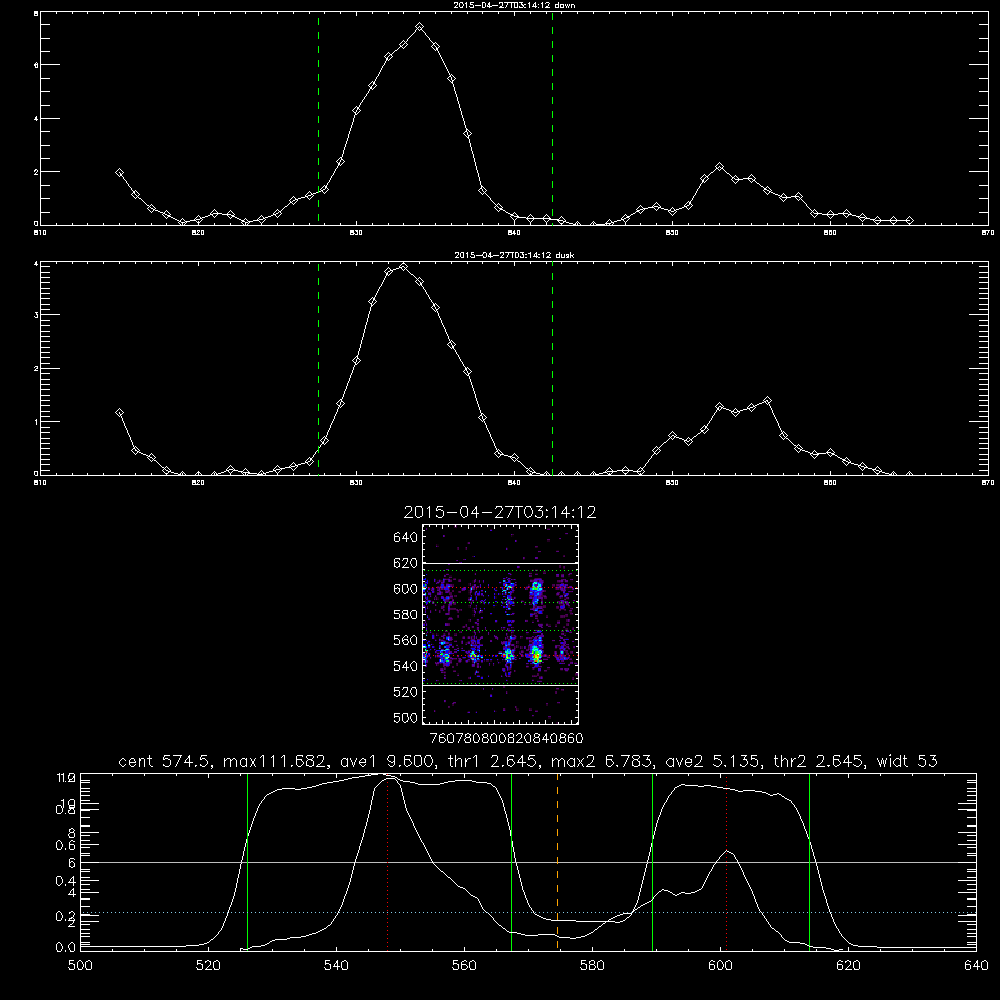Viewport: 1000px width, 1000px height.
Task: Click the left green dashed line in dawn plot
Action: tap(318, 118)
